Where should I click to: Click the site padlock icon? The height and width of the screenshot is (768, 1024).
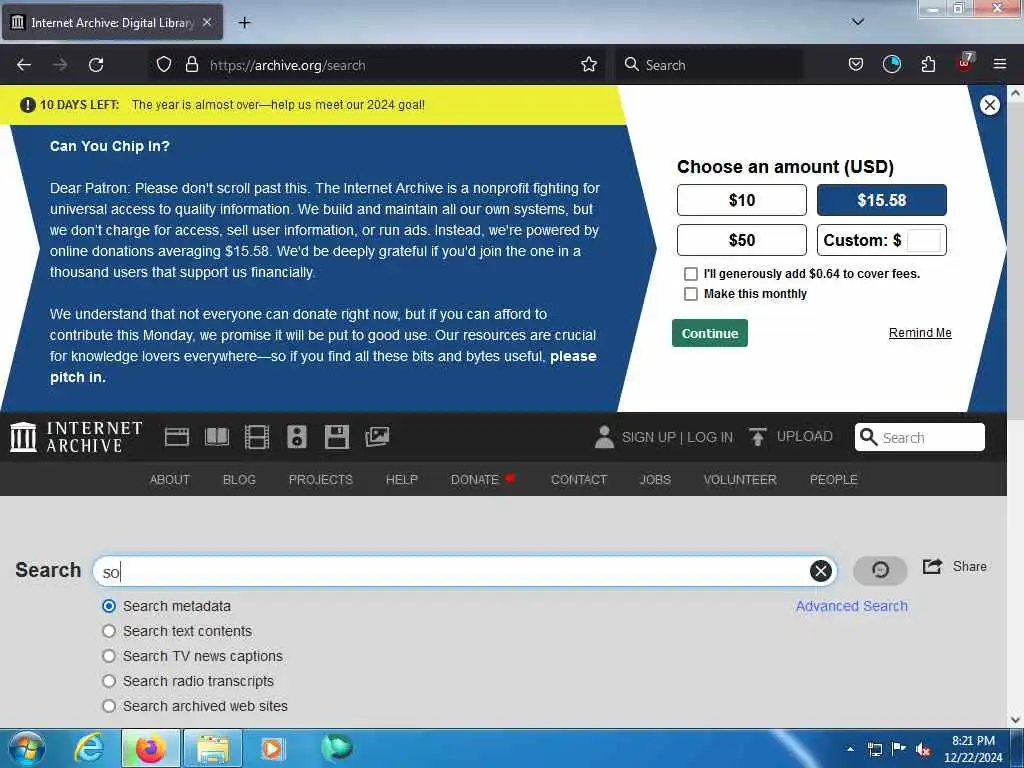[x=191, y=65]
